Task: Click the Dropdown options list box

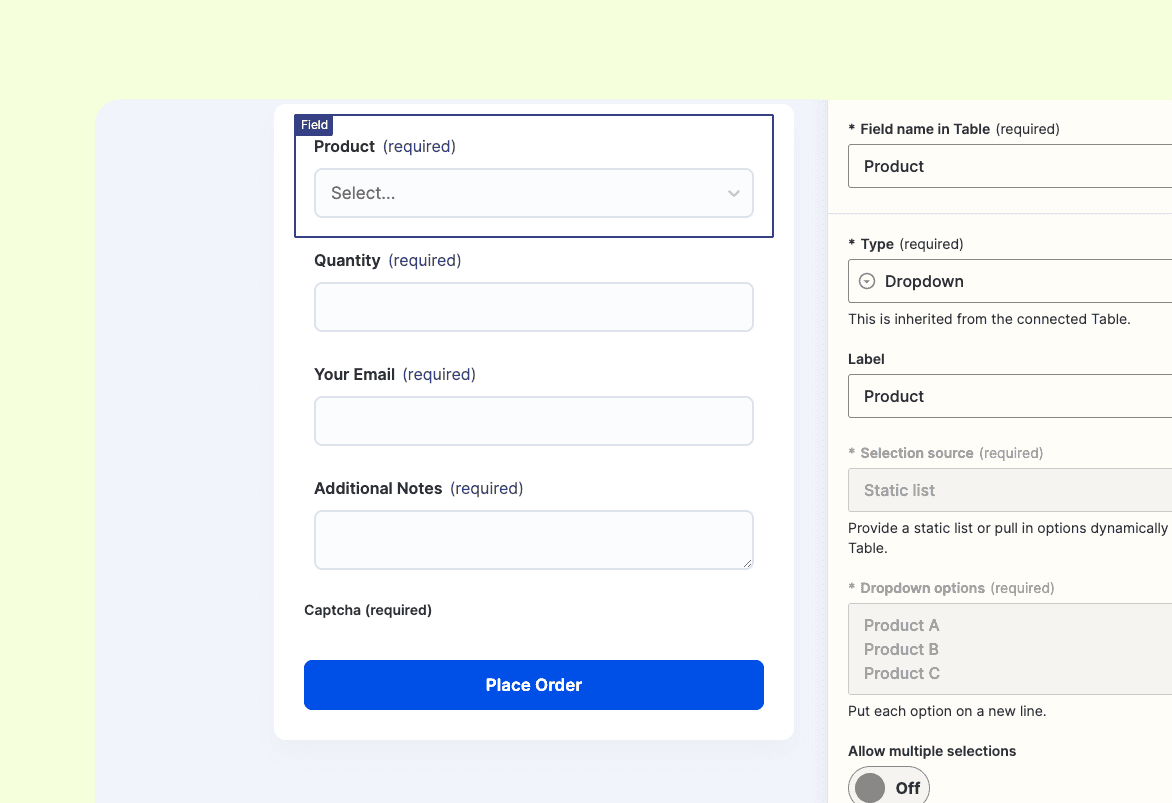Action: pos(1010,649)
